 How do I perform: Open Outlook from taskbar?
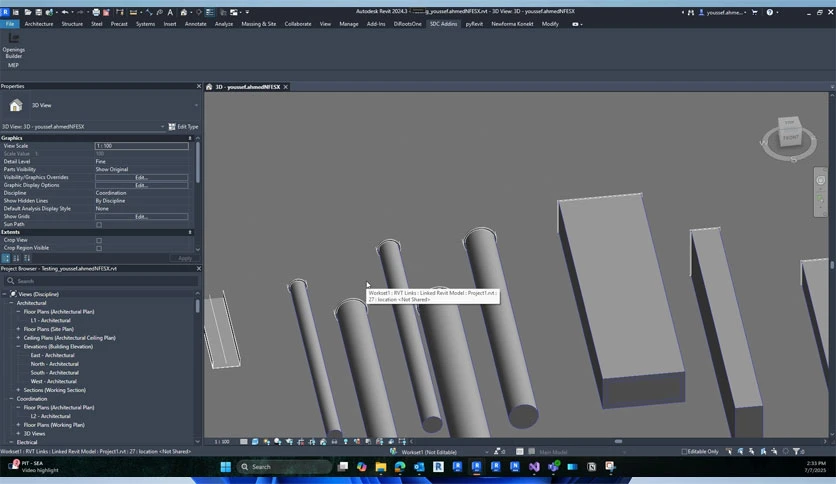coord(419,467)
